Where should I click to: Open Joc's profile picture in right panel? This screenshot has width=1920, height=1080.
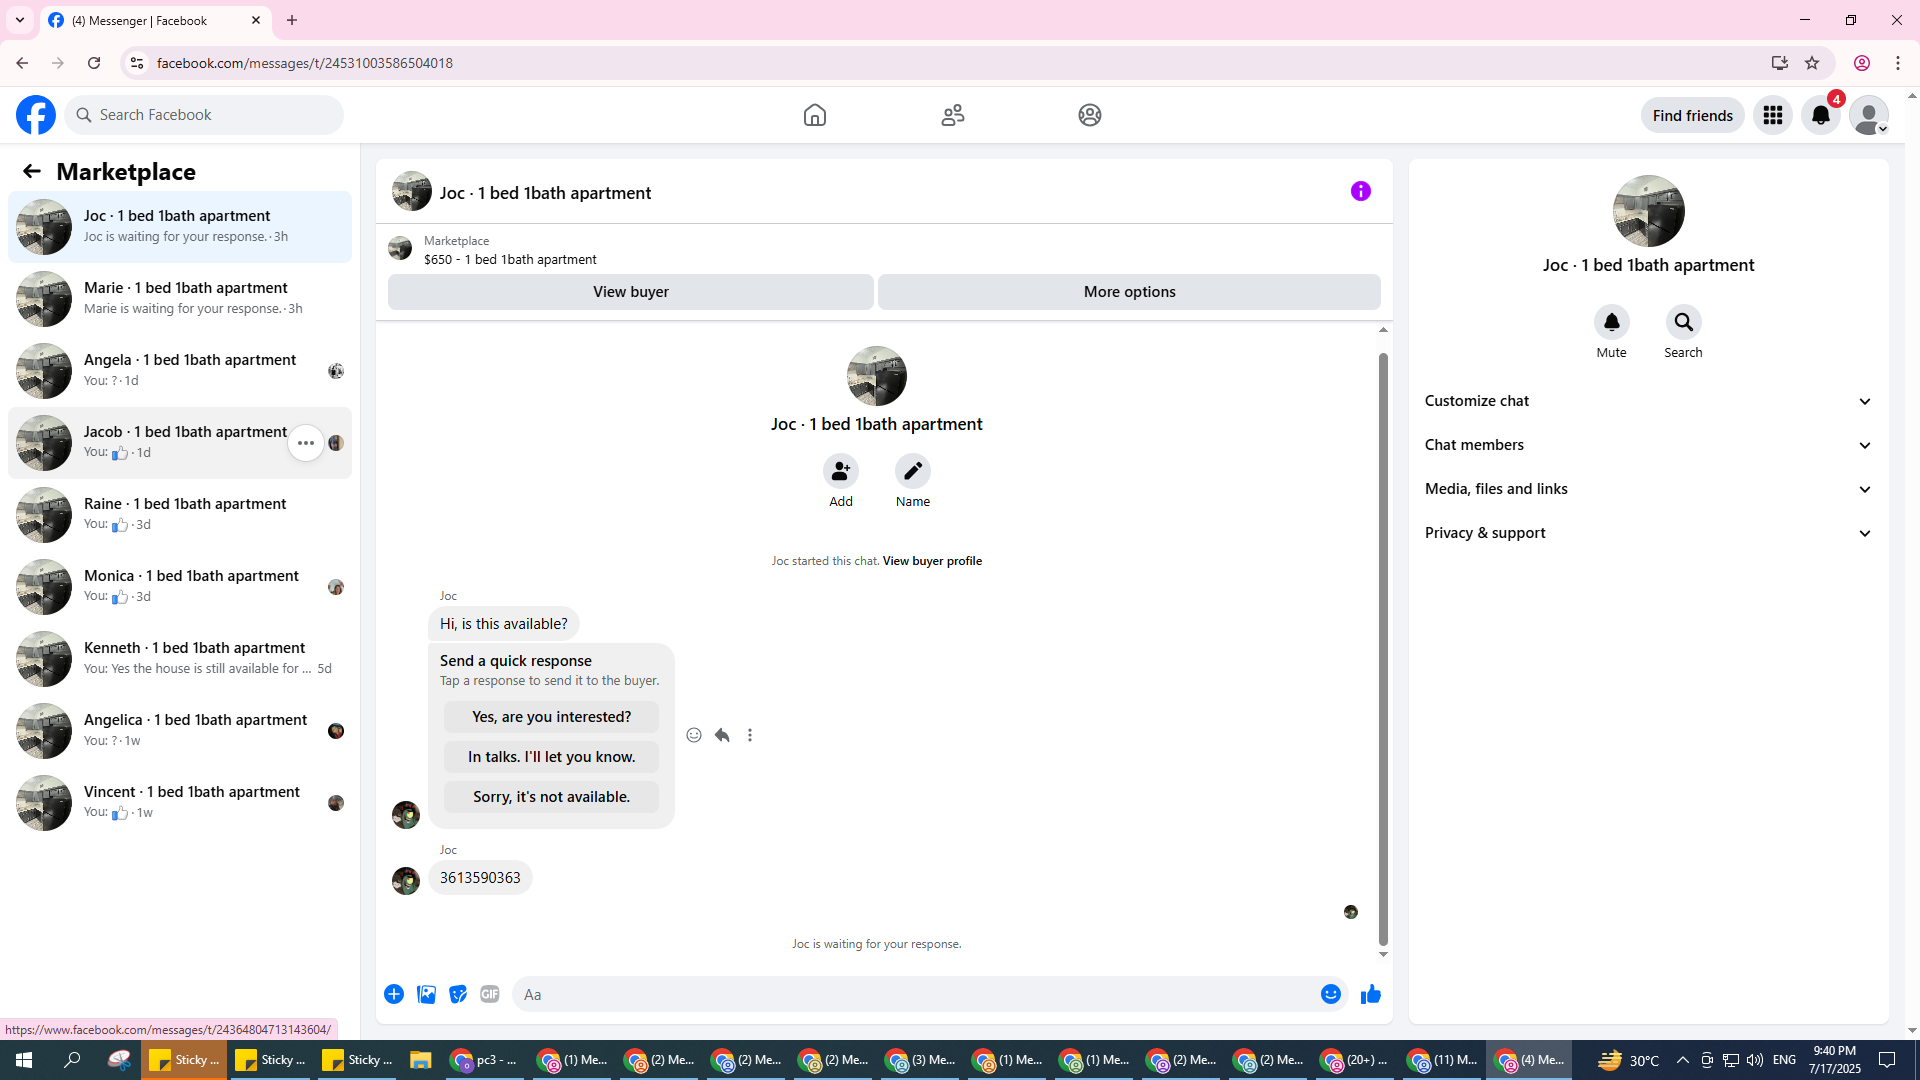tap(1649, 211)
